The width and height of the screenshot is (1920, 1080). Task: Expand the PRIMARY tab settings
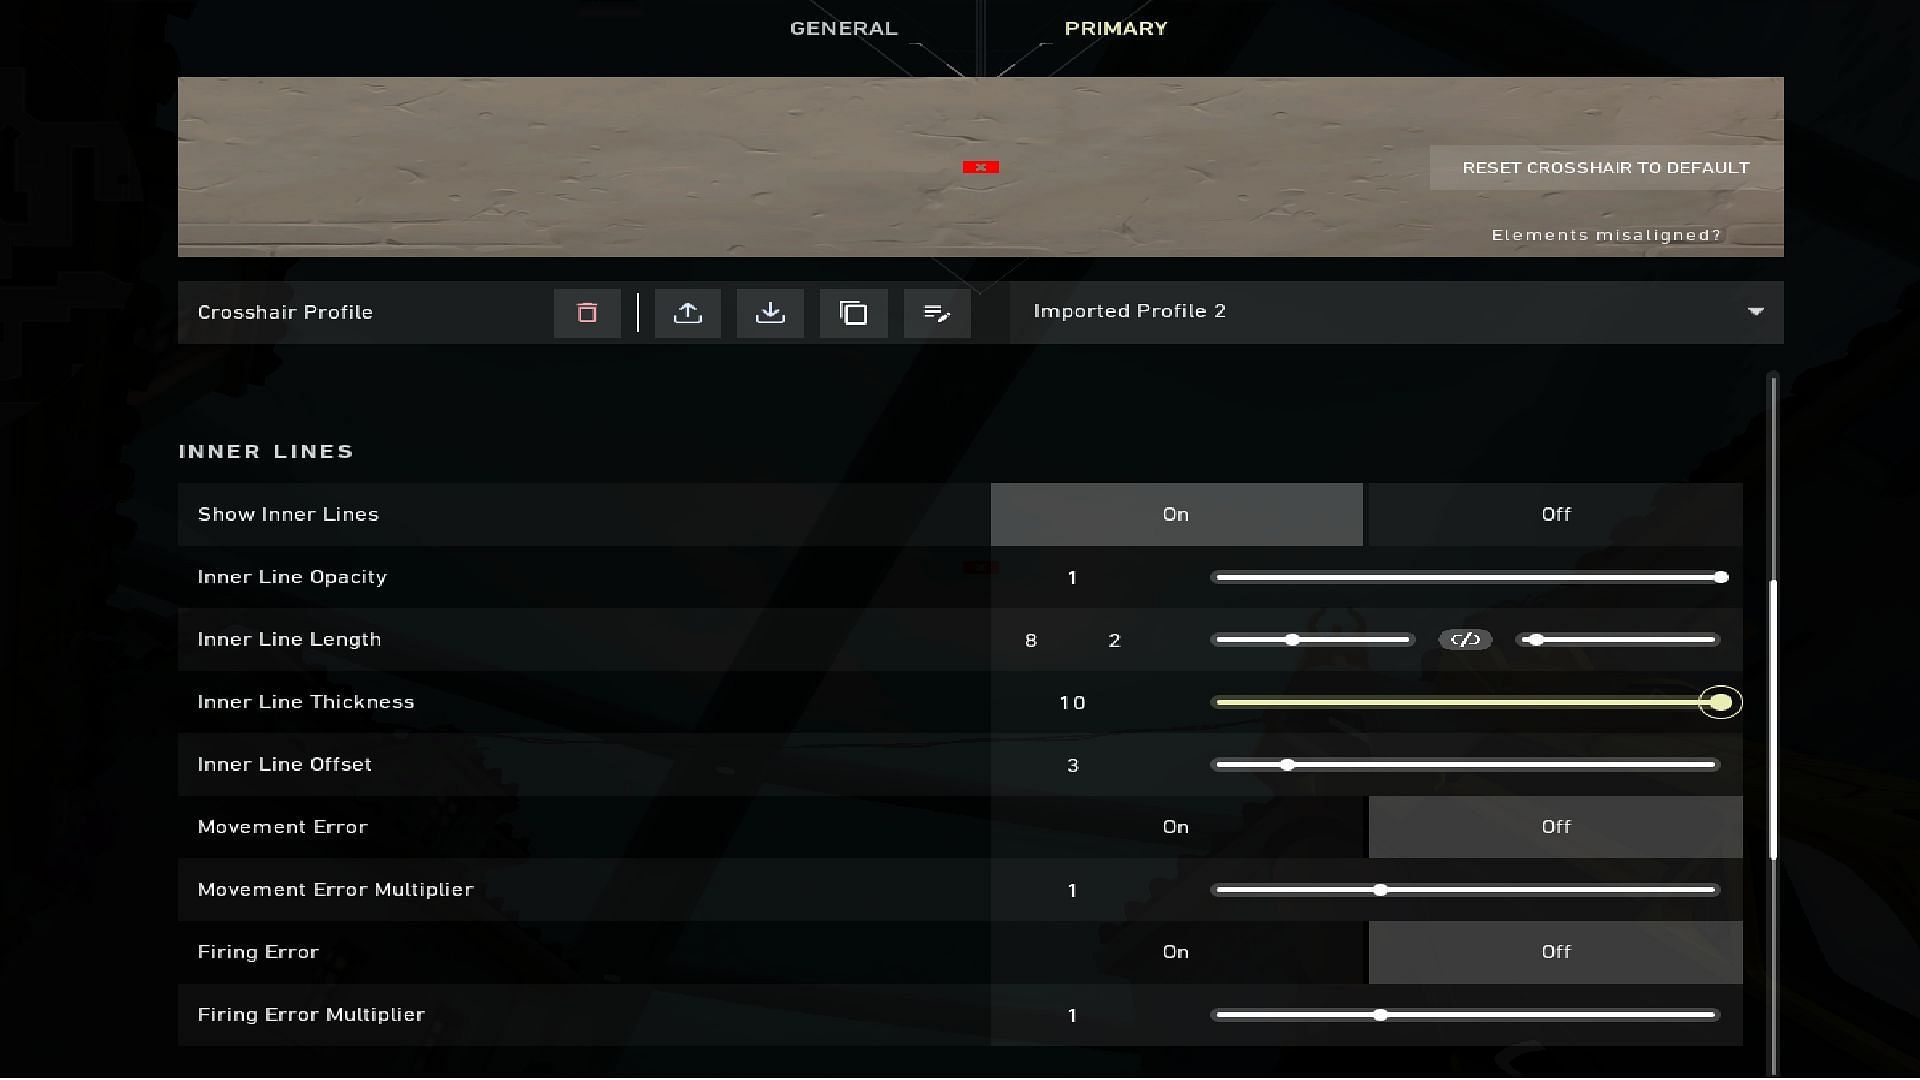tap(1116, 28)
